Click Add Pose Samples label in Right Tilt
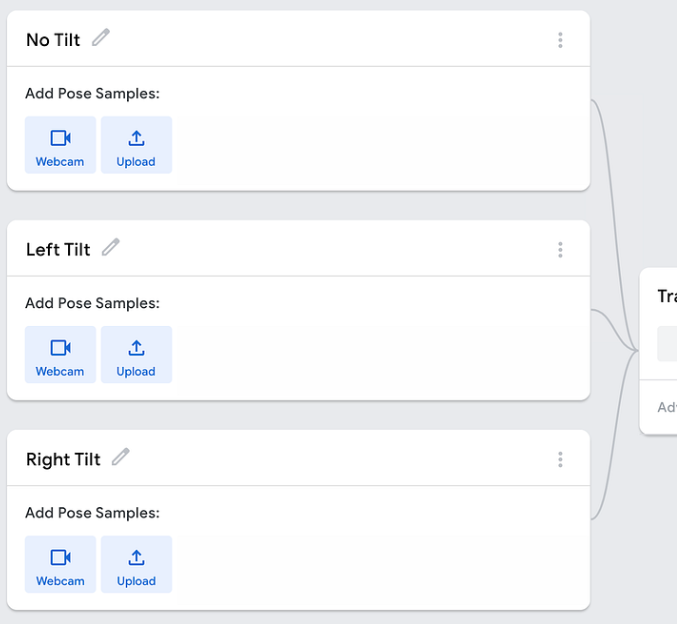This screenshot has width=677, height=624. (x=92, y=513)
